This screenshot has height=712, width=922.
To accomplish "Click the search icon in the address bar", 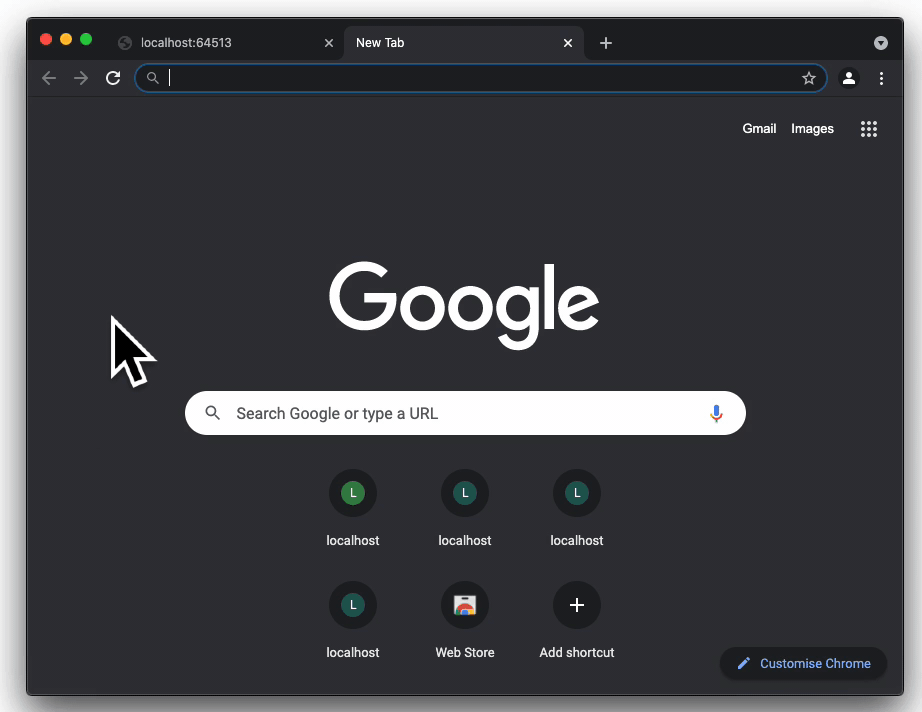I will 152,78.
